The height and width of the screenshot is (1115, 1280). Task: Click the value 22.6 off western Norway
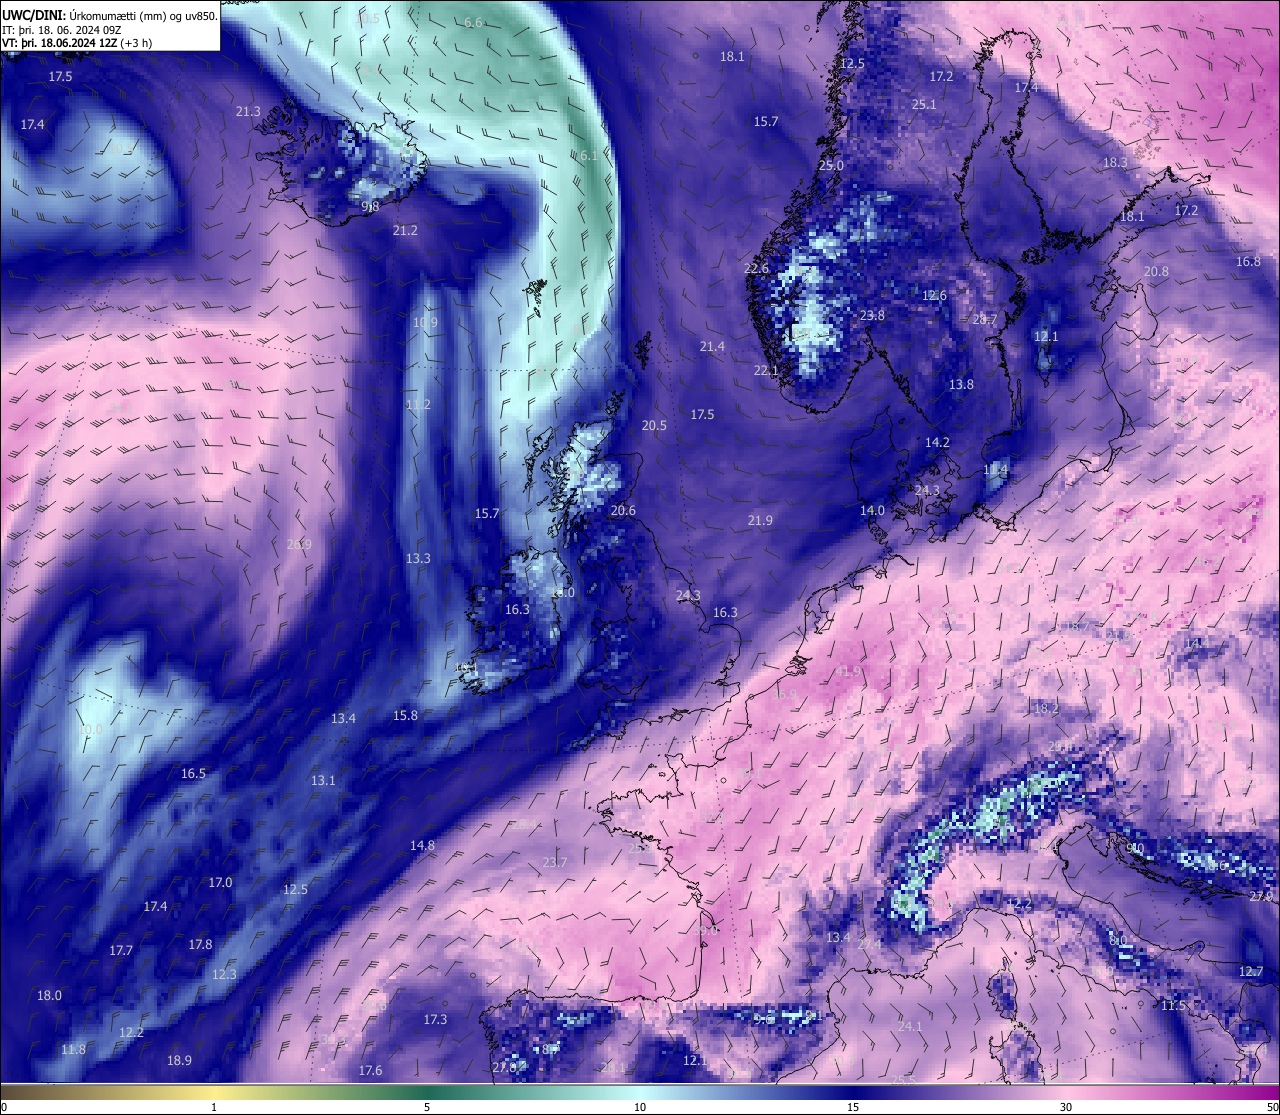point(756,268)
